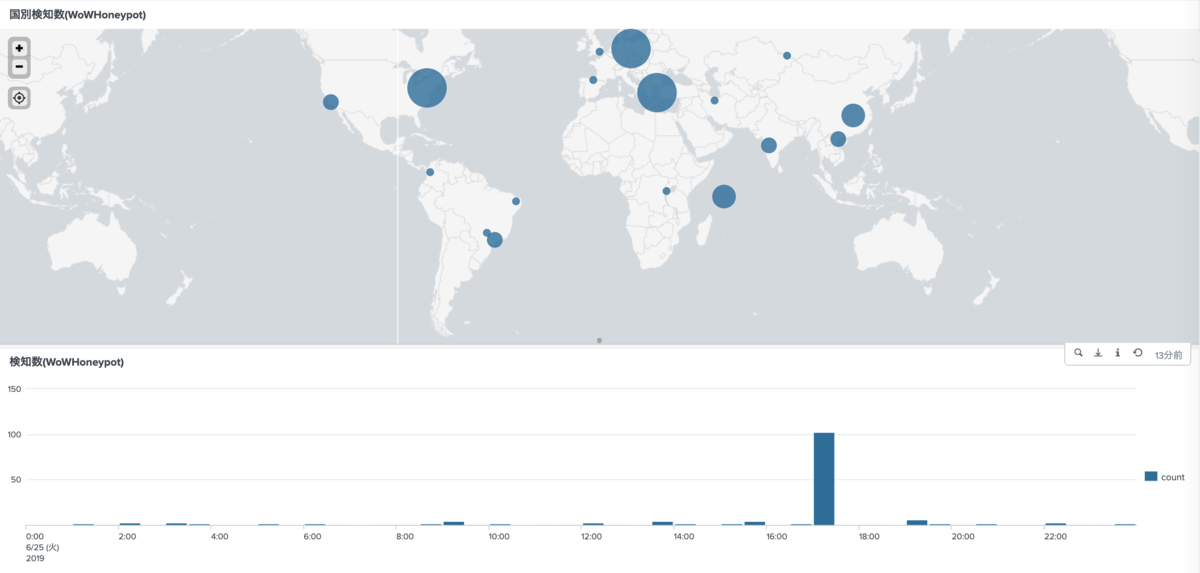This screenshot has height=573, width=1200.
Task: Select the large bubble over the Indian Ocean
Action: coord(724,196)
